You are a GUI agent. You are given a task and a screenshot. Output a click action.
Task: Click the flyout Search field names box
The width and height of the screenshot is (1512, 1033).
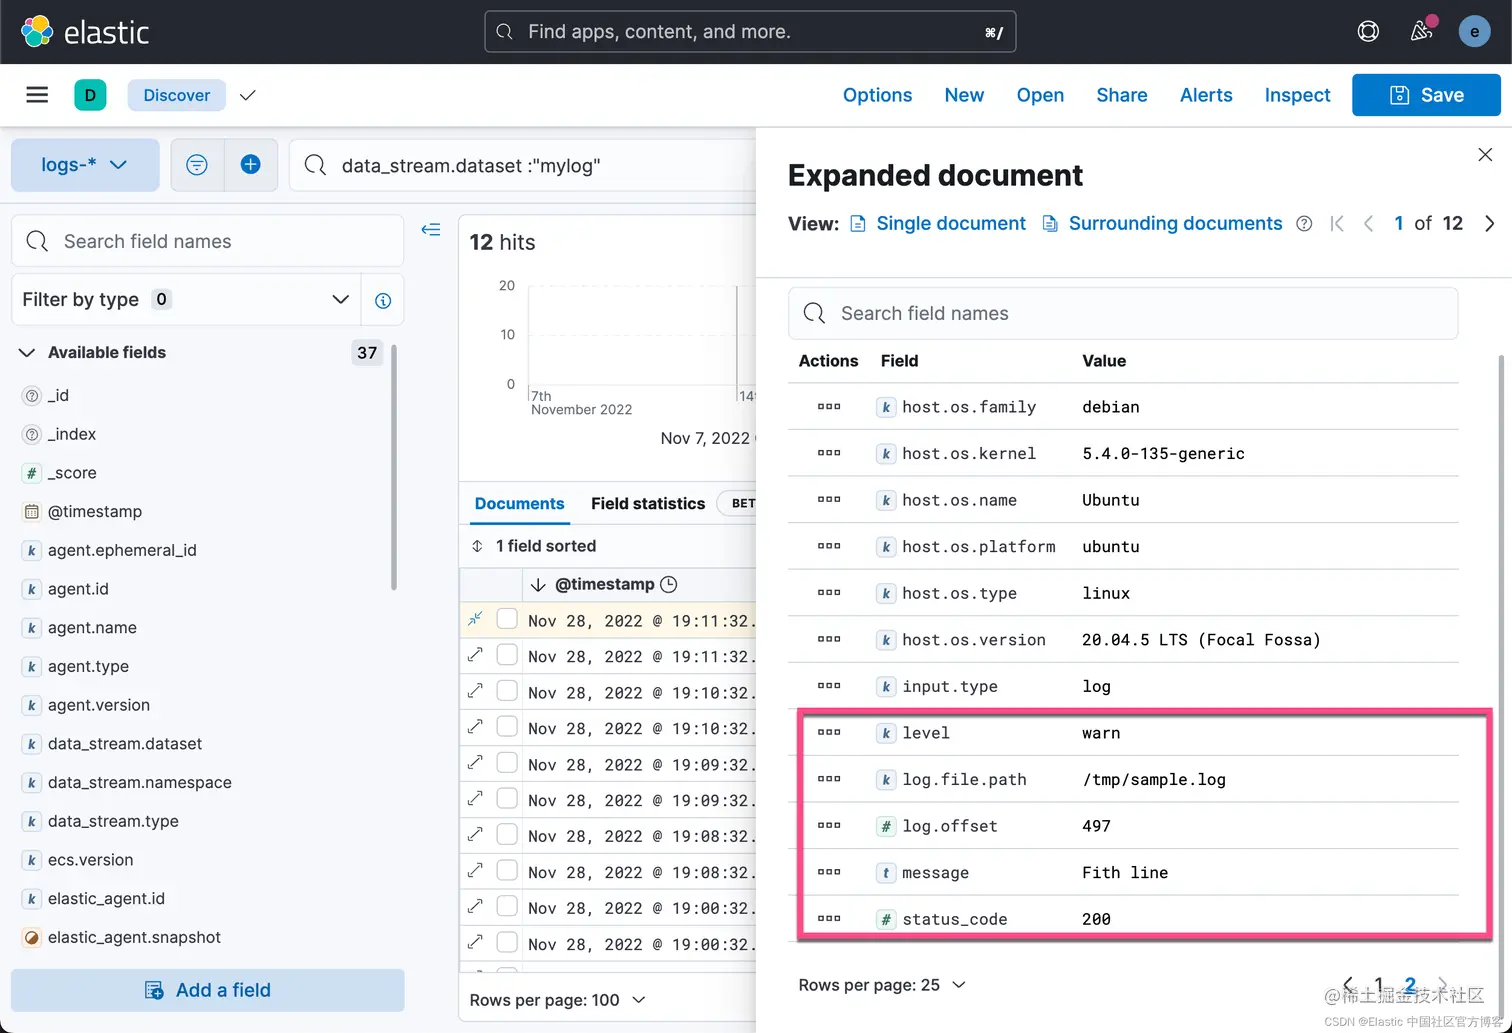pos(1123,313)
